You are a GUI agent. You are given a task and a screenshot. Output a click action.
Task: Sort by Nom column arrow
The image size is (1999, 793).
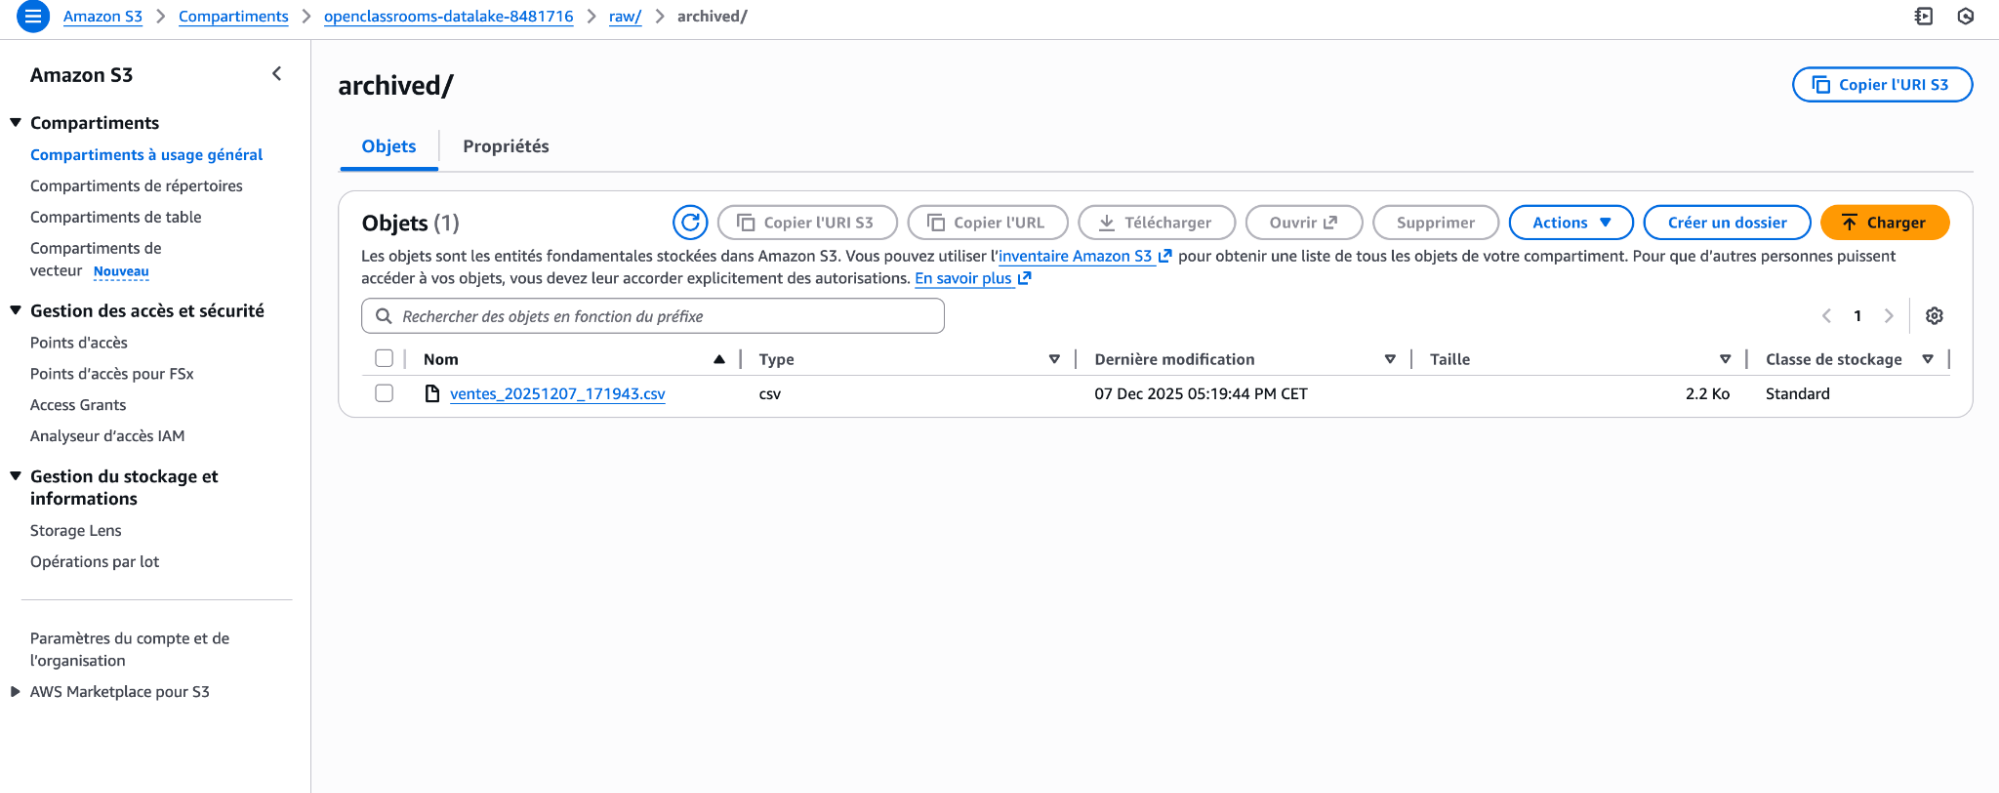[719, 359]
